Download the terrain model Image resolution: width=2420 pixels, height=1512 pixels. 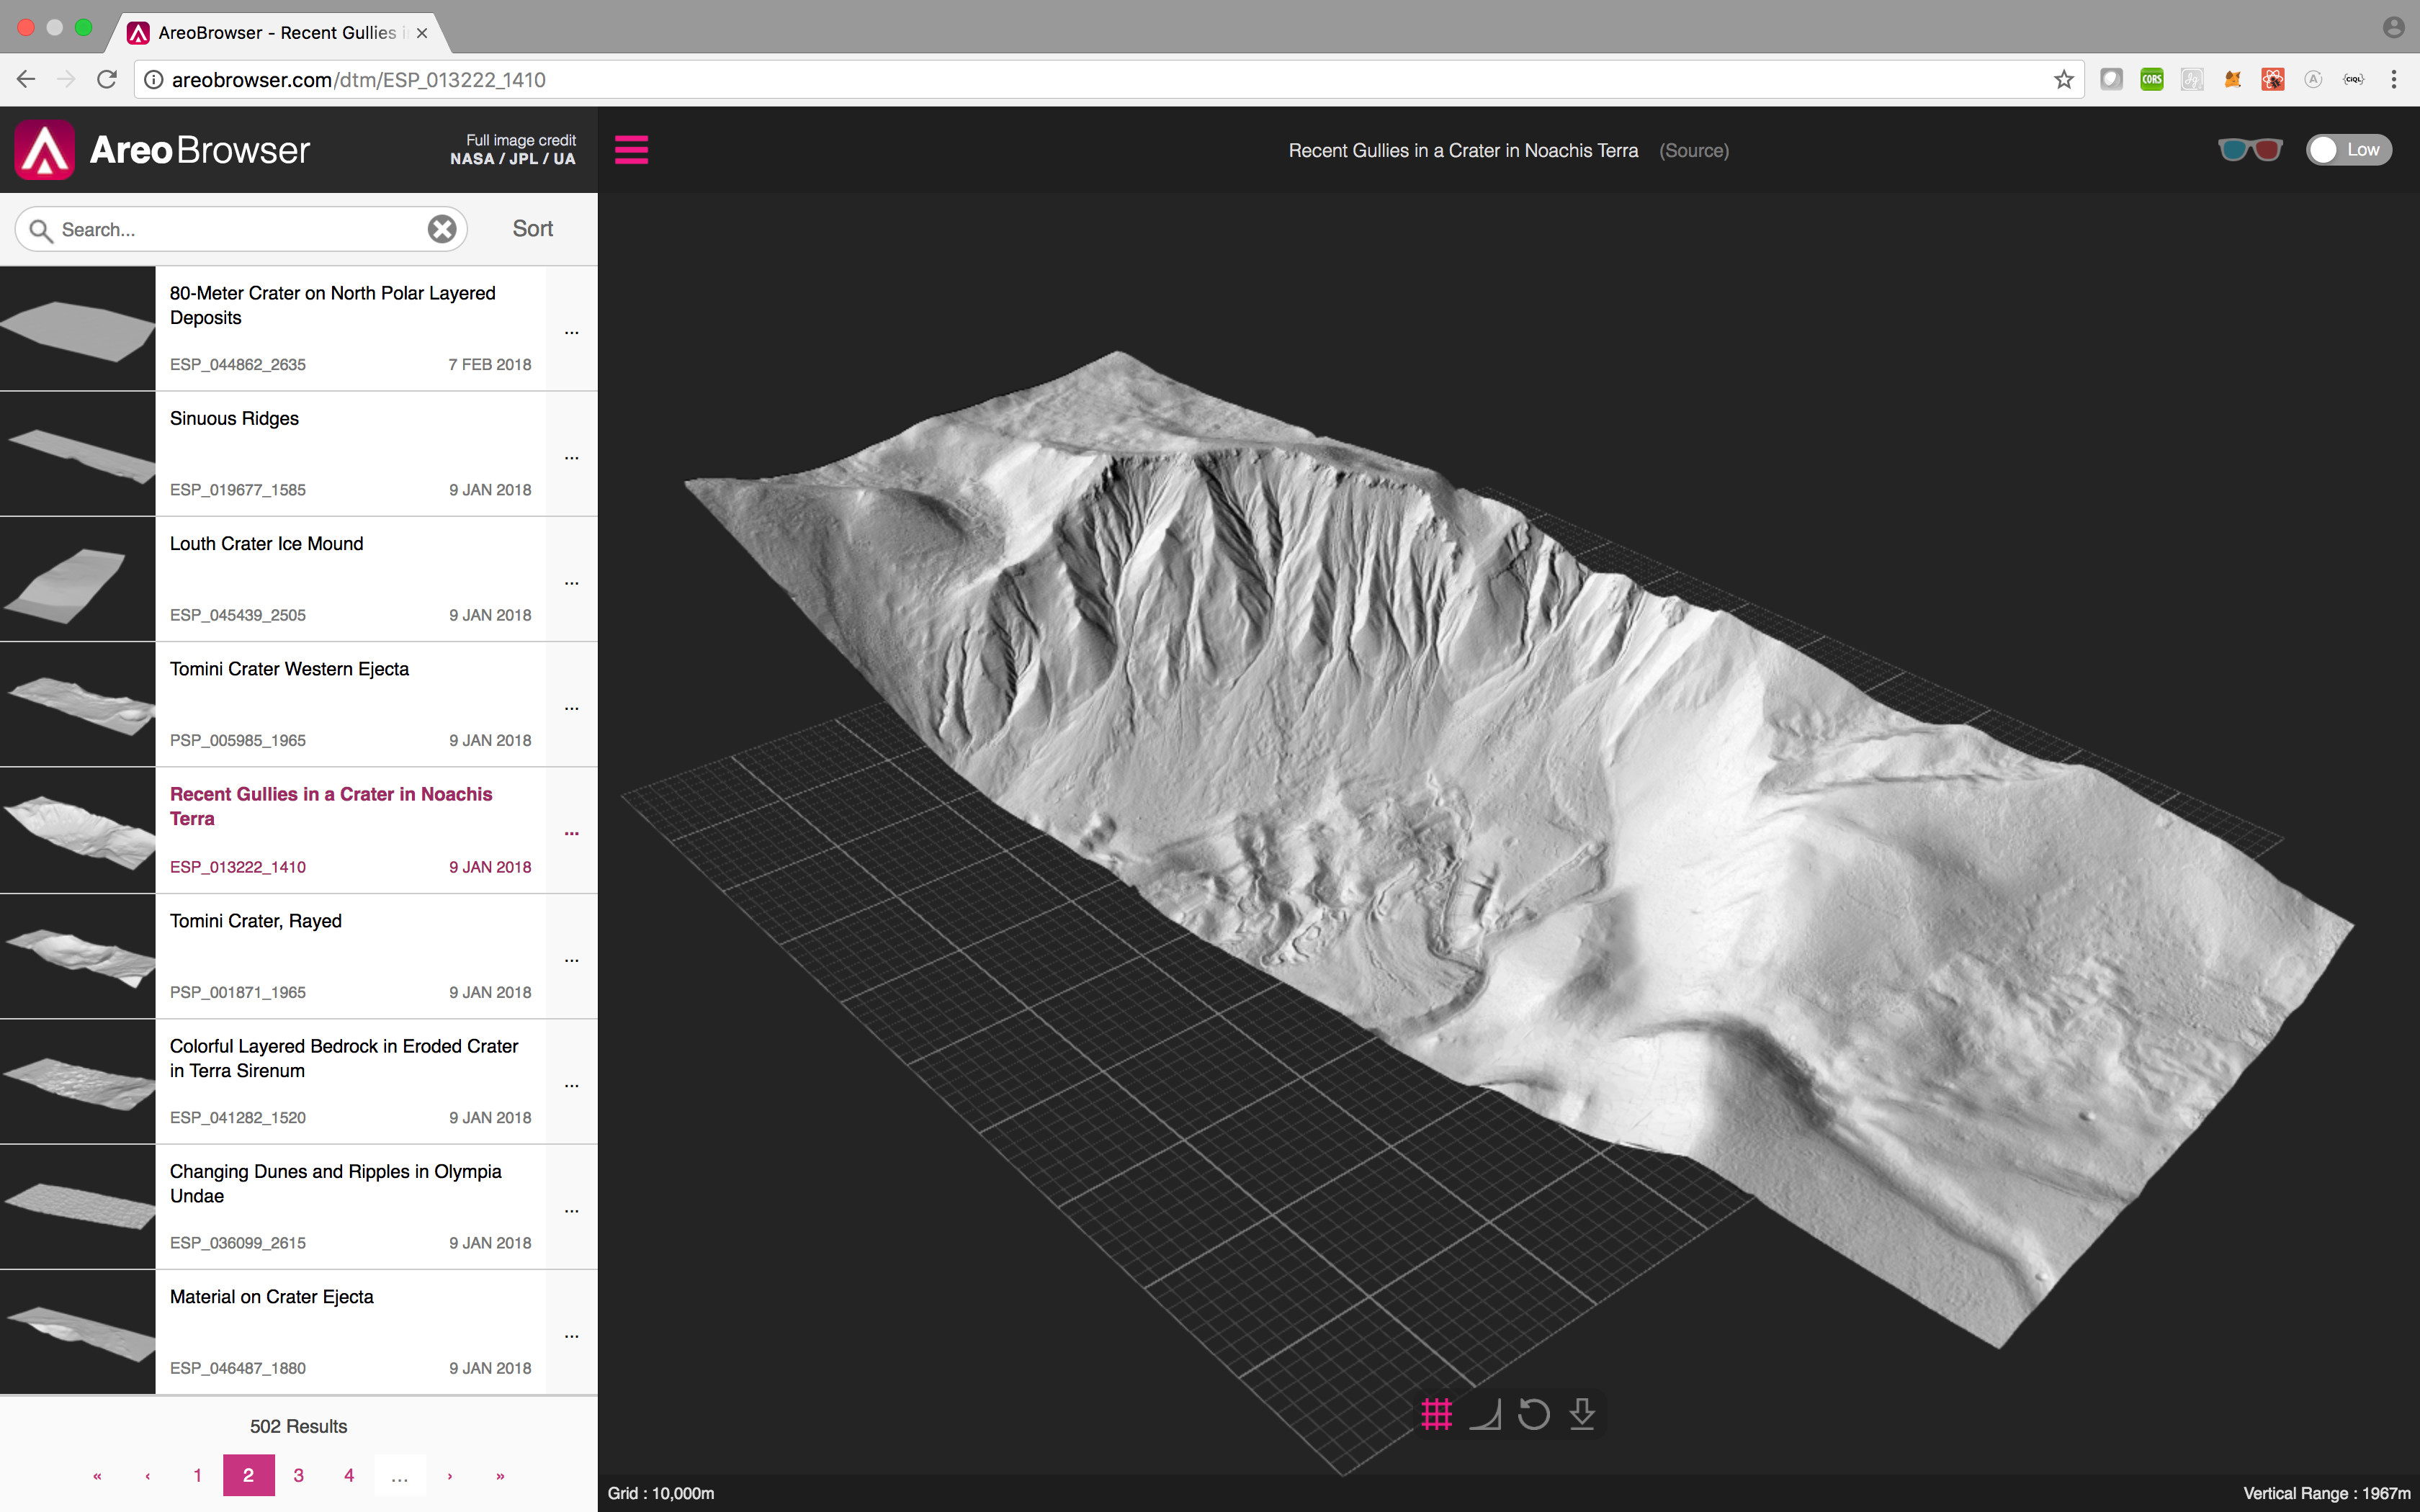(x=1582, y=1413)
